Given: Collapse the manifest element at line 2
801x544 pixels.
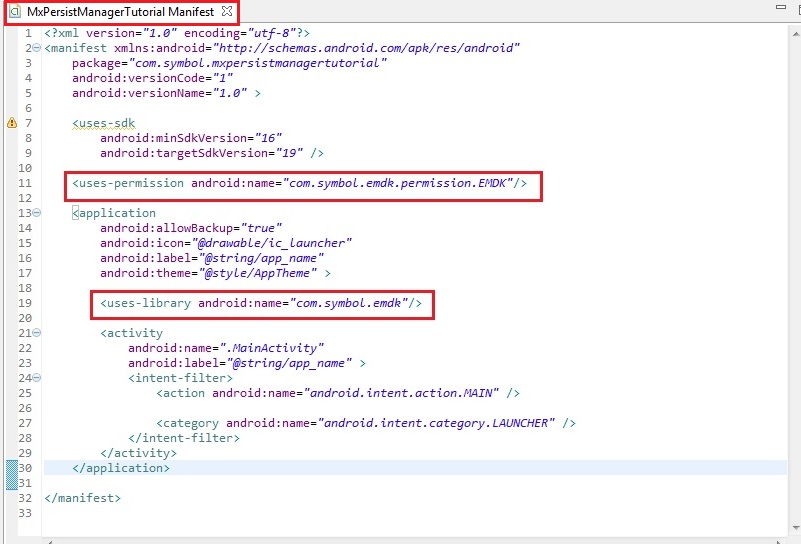Looking at the screenshot, I should [37, 48].
